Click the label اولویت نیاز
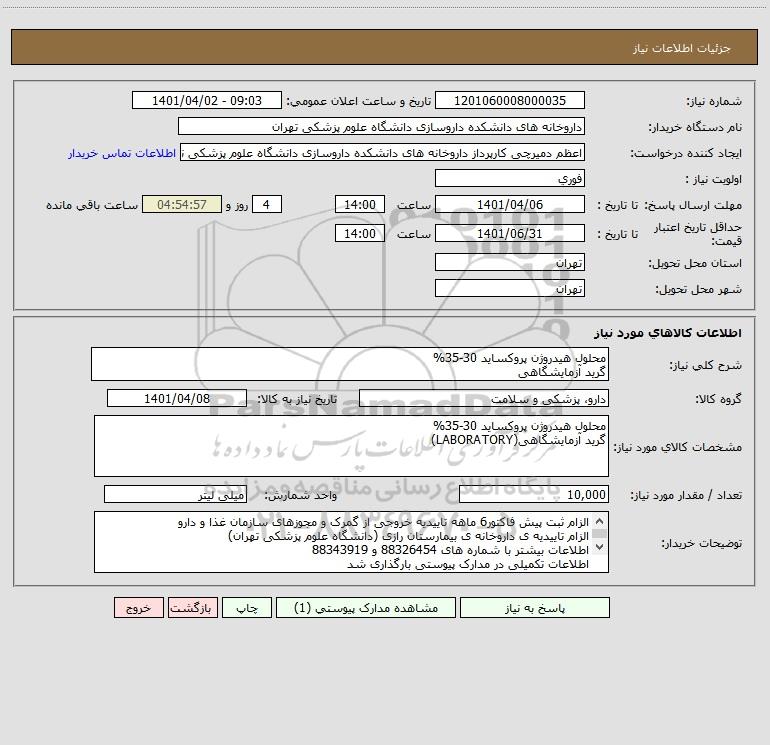770x745 pixels. coord(714,179)
